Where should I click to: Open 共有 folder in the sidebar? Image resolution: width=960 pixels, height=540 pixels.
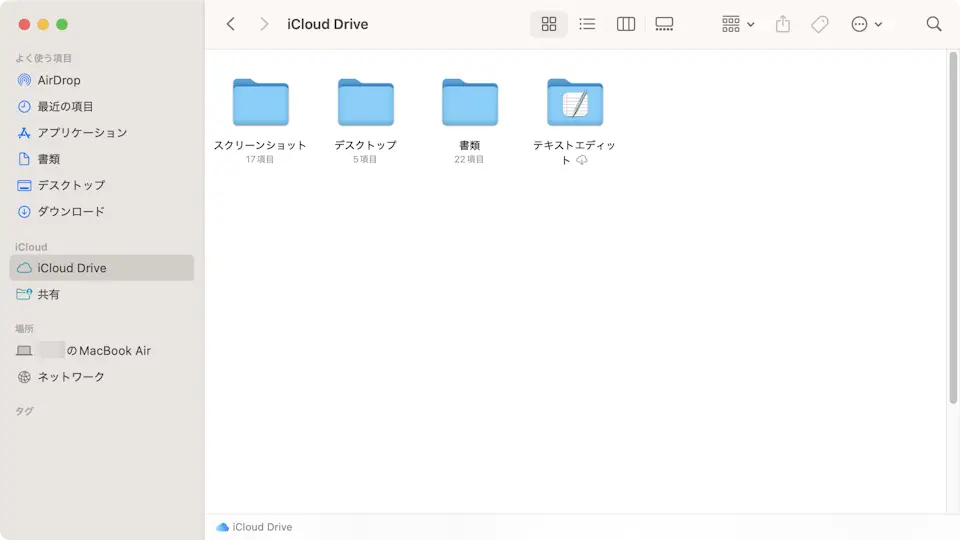(x=48, y=294)
